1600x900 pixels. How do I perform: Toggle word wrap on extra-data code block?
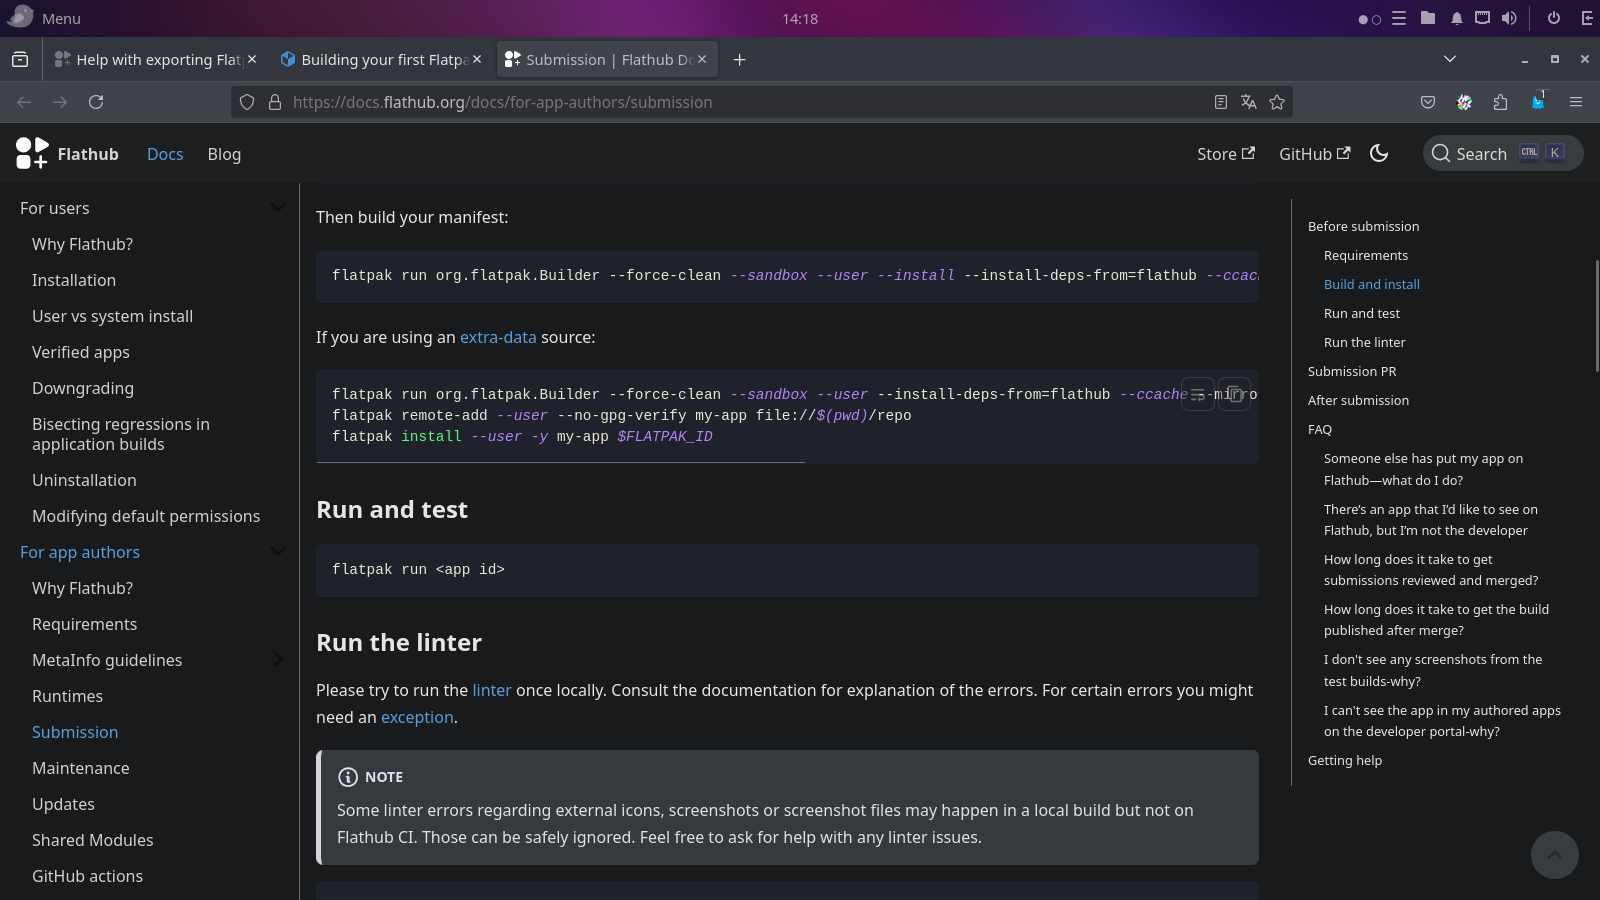click(x=1198, y=394)
